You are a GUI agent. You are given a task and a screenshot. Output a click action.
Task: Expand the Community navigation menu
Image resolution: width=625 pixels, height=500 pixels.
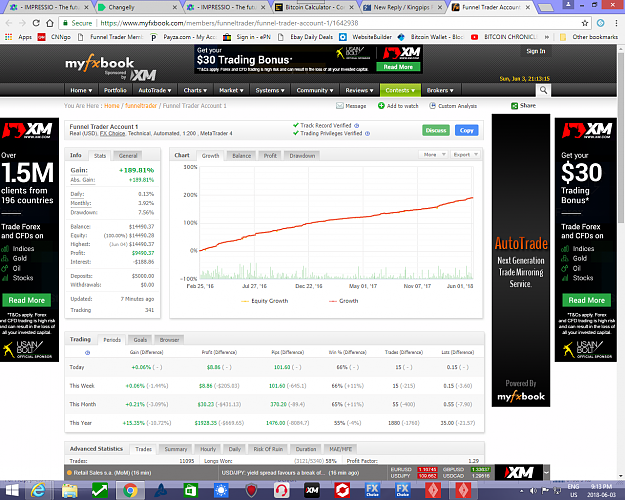314,90
